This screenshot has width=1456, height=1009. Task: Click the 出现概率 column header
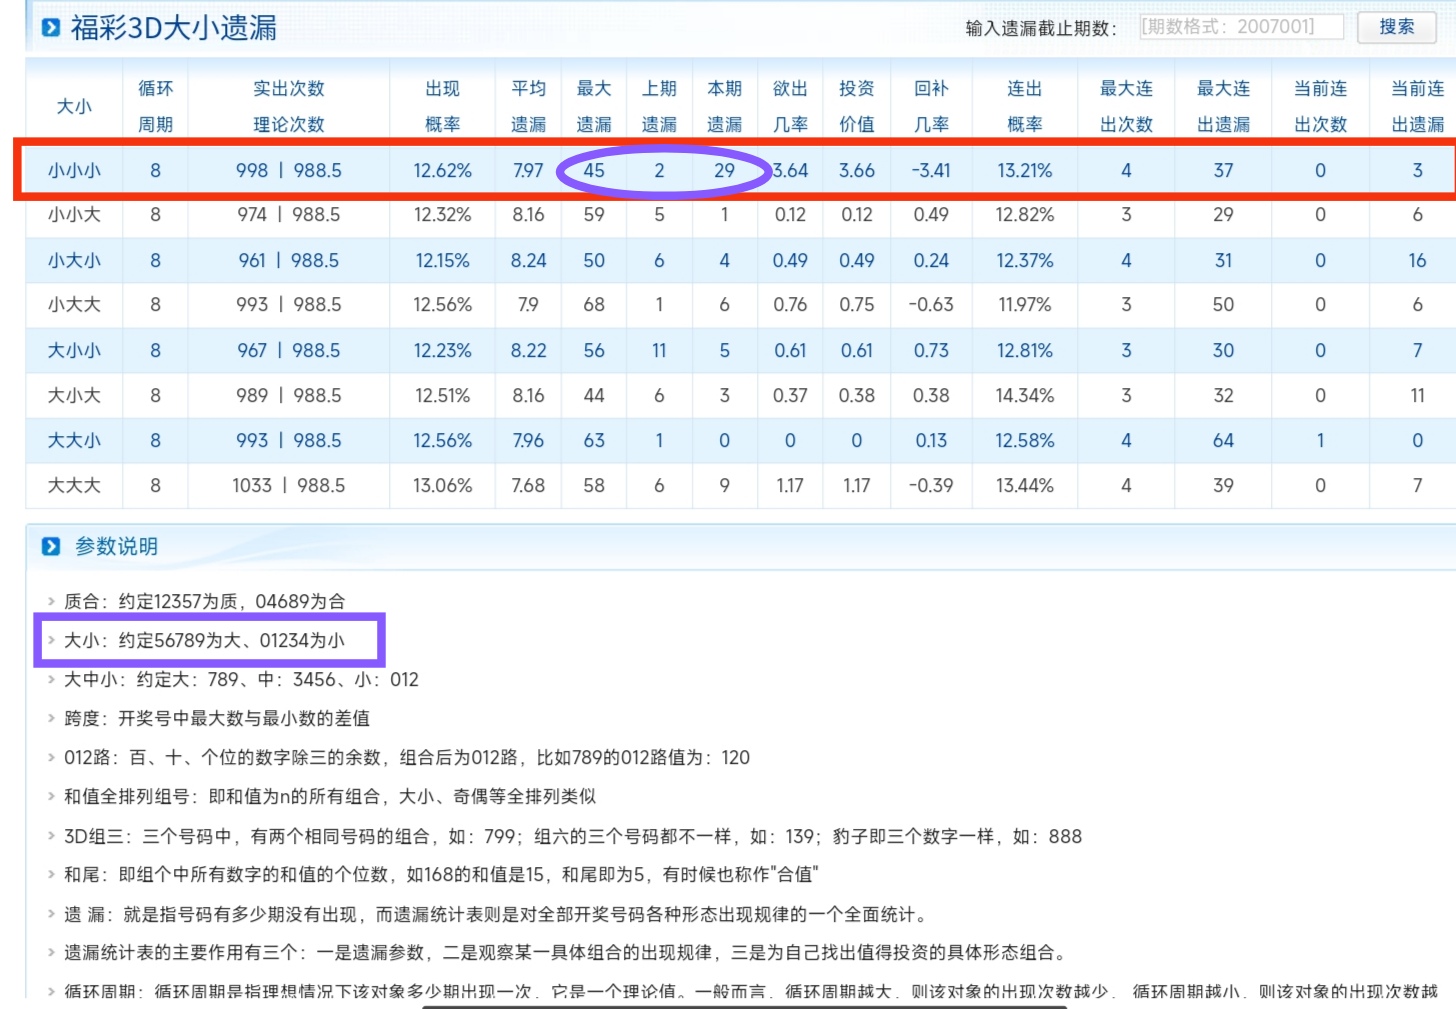pyautogui.click(x=444, y=100)
